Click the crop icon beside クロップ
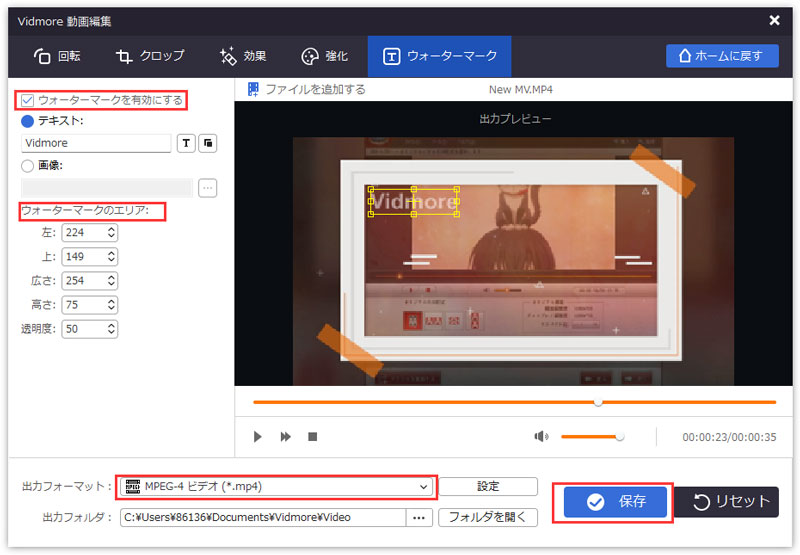800x555 pixels. pyautogui.click(x=124, y=56)
